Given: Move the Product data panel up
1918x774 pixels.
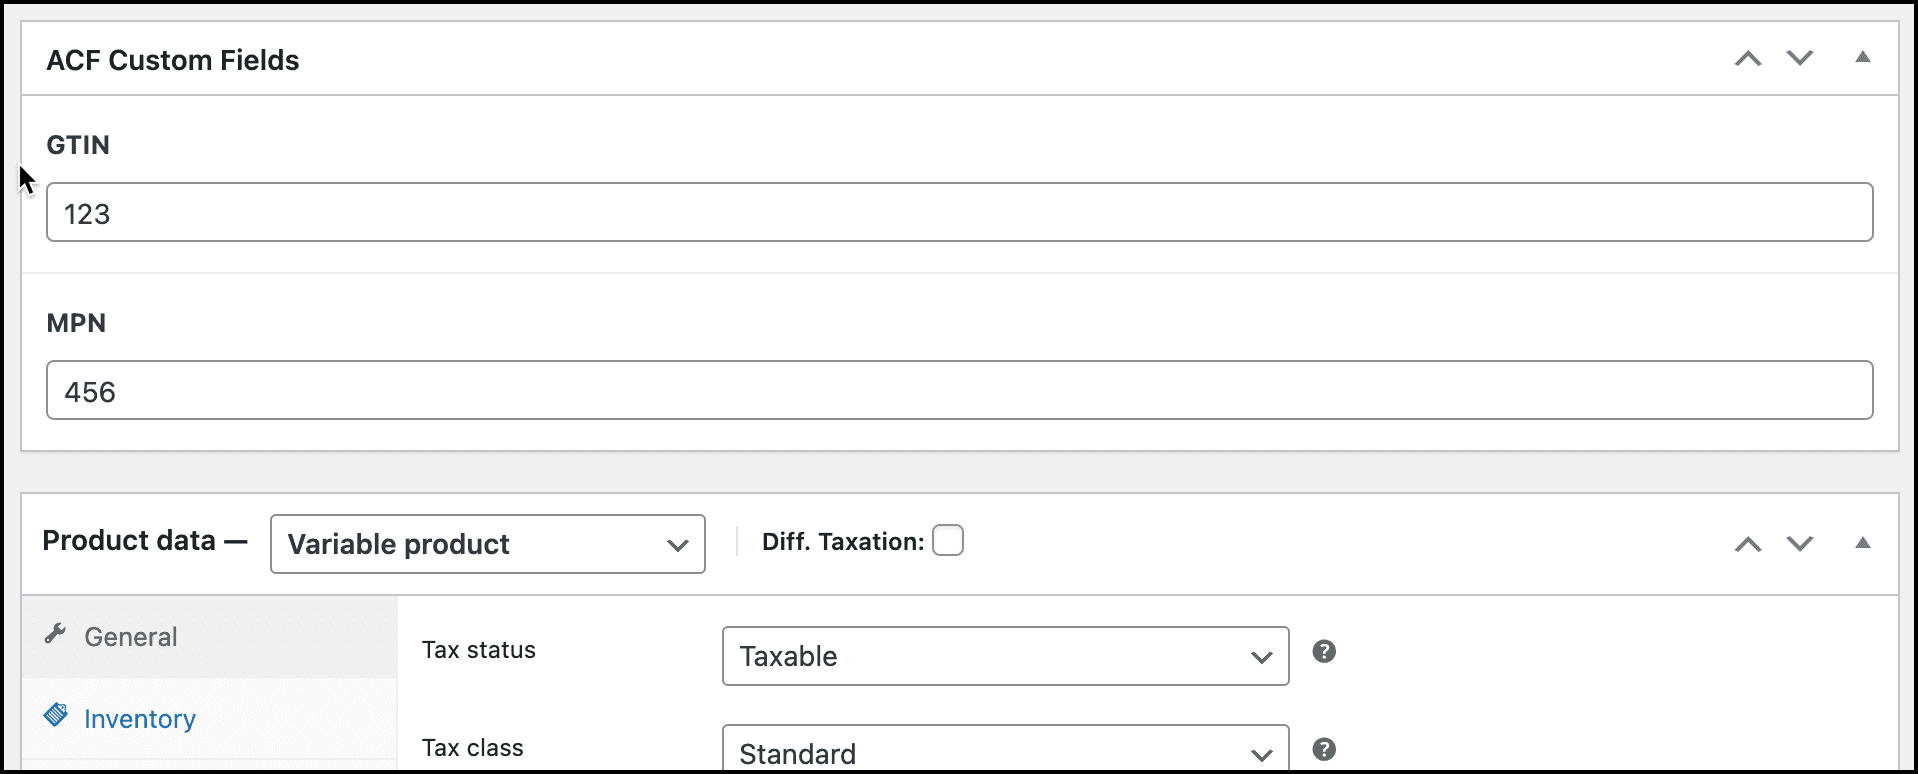Looking at the screenshot, I should tap(1747, 543).
